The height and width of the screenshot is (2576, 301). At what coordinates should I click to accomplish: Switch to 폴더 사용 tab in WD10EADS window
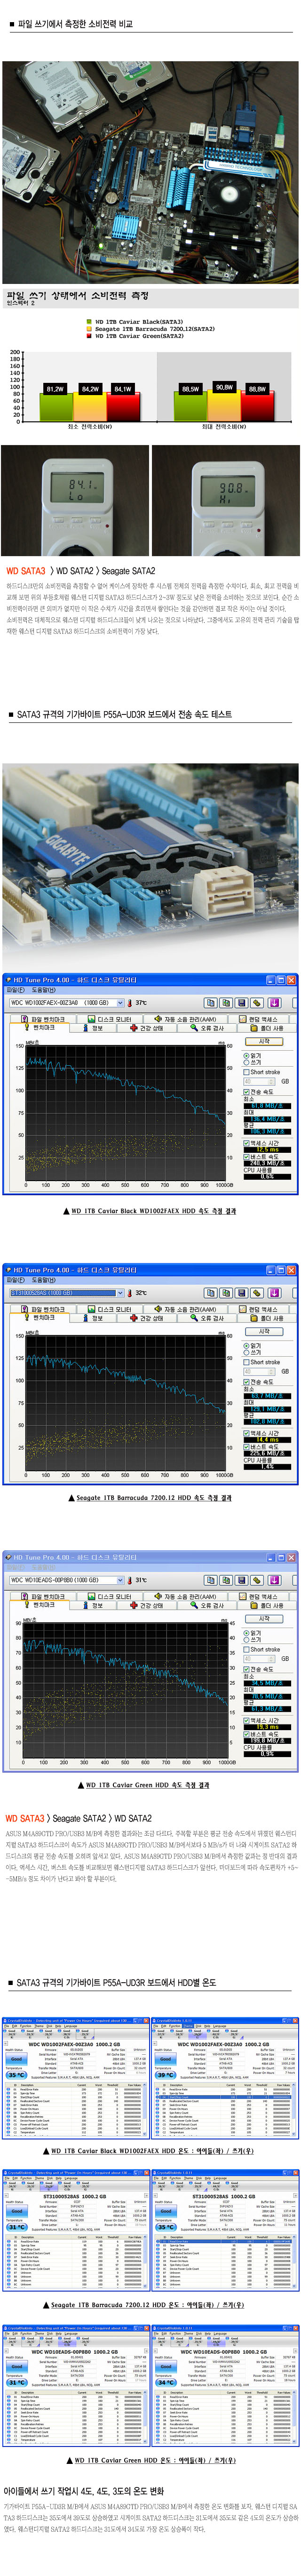pyautogui.click(x=267, y=1605)
